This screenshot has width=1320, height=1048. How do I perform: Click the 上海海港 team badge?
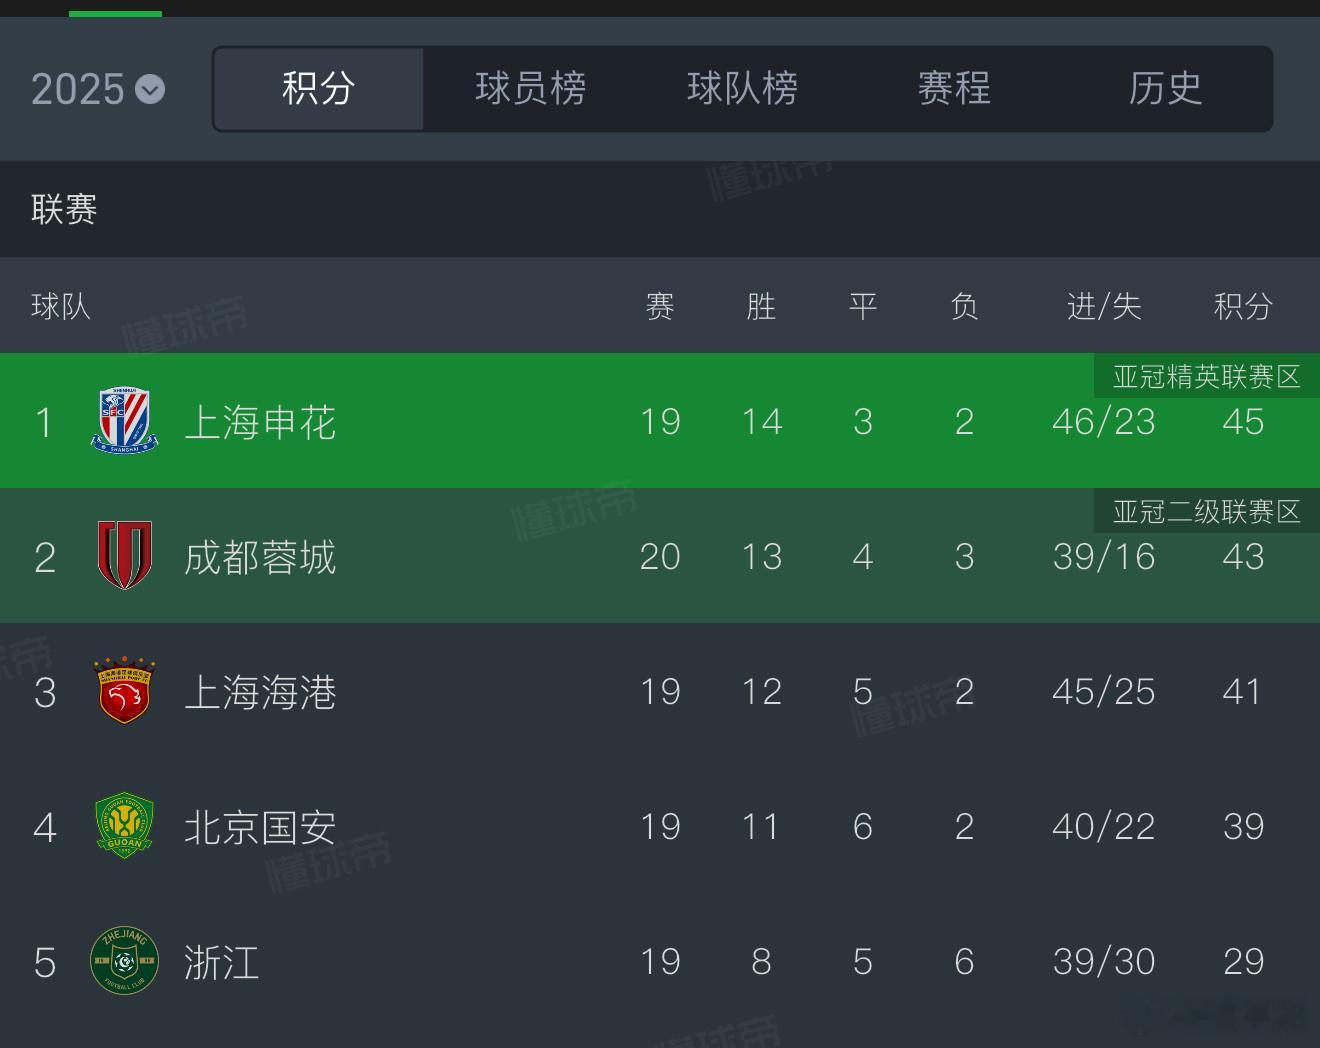pos(124,691)
